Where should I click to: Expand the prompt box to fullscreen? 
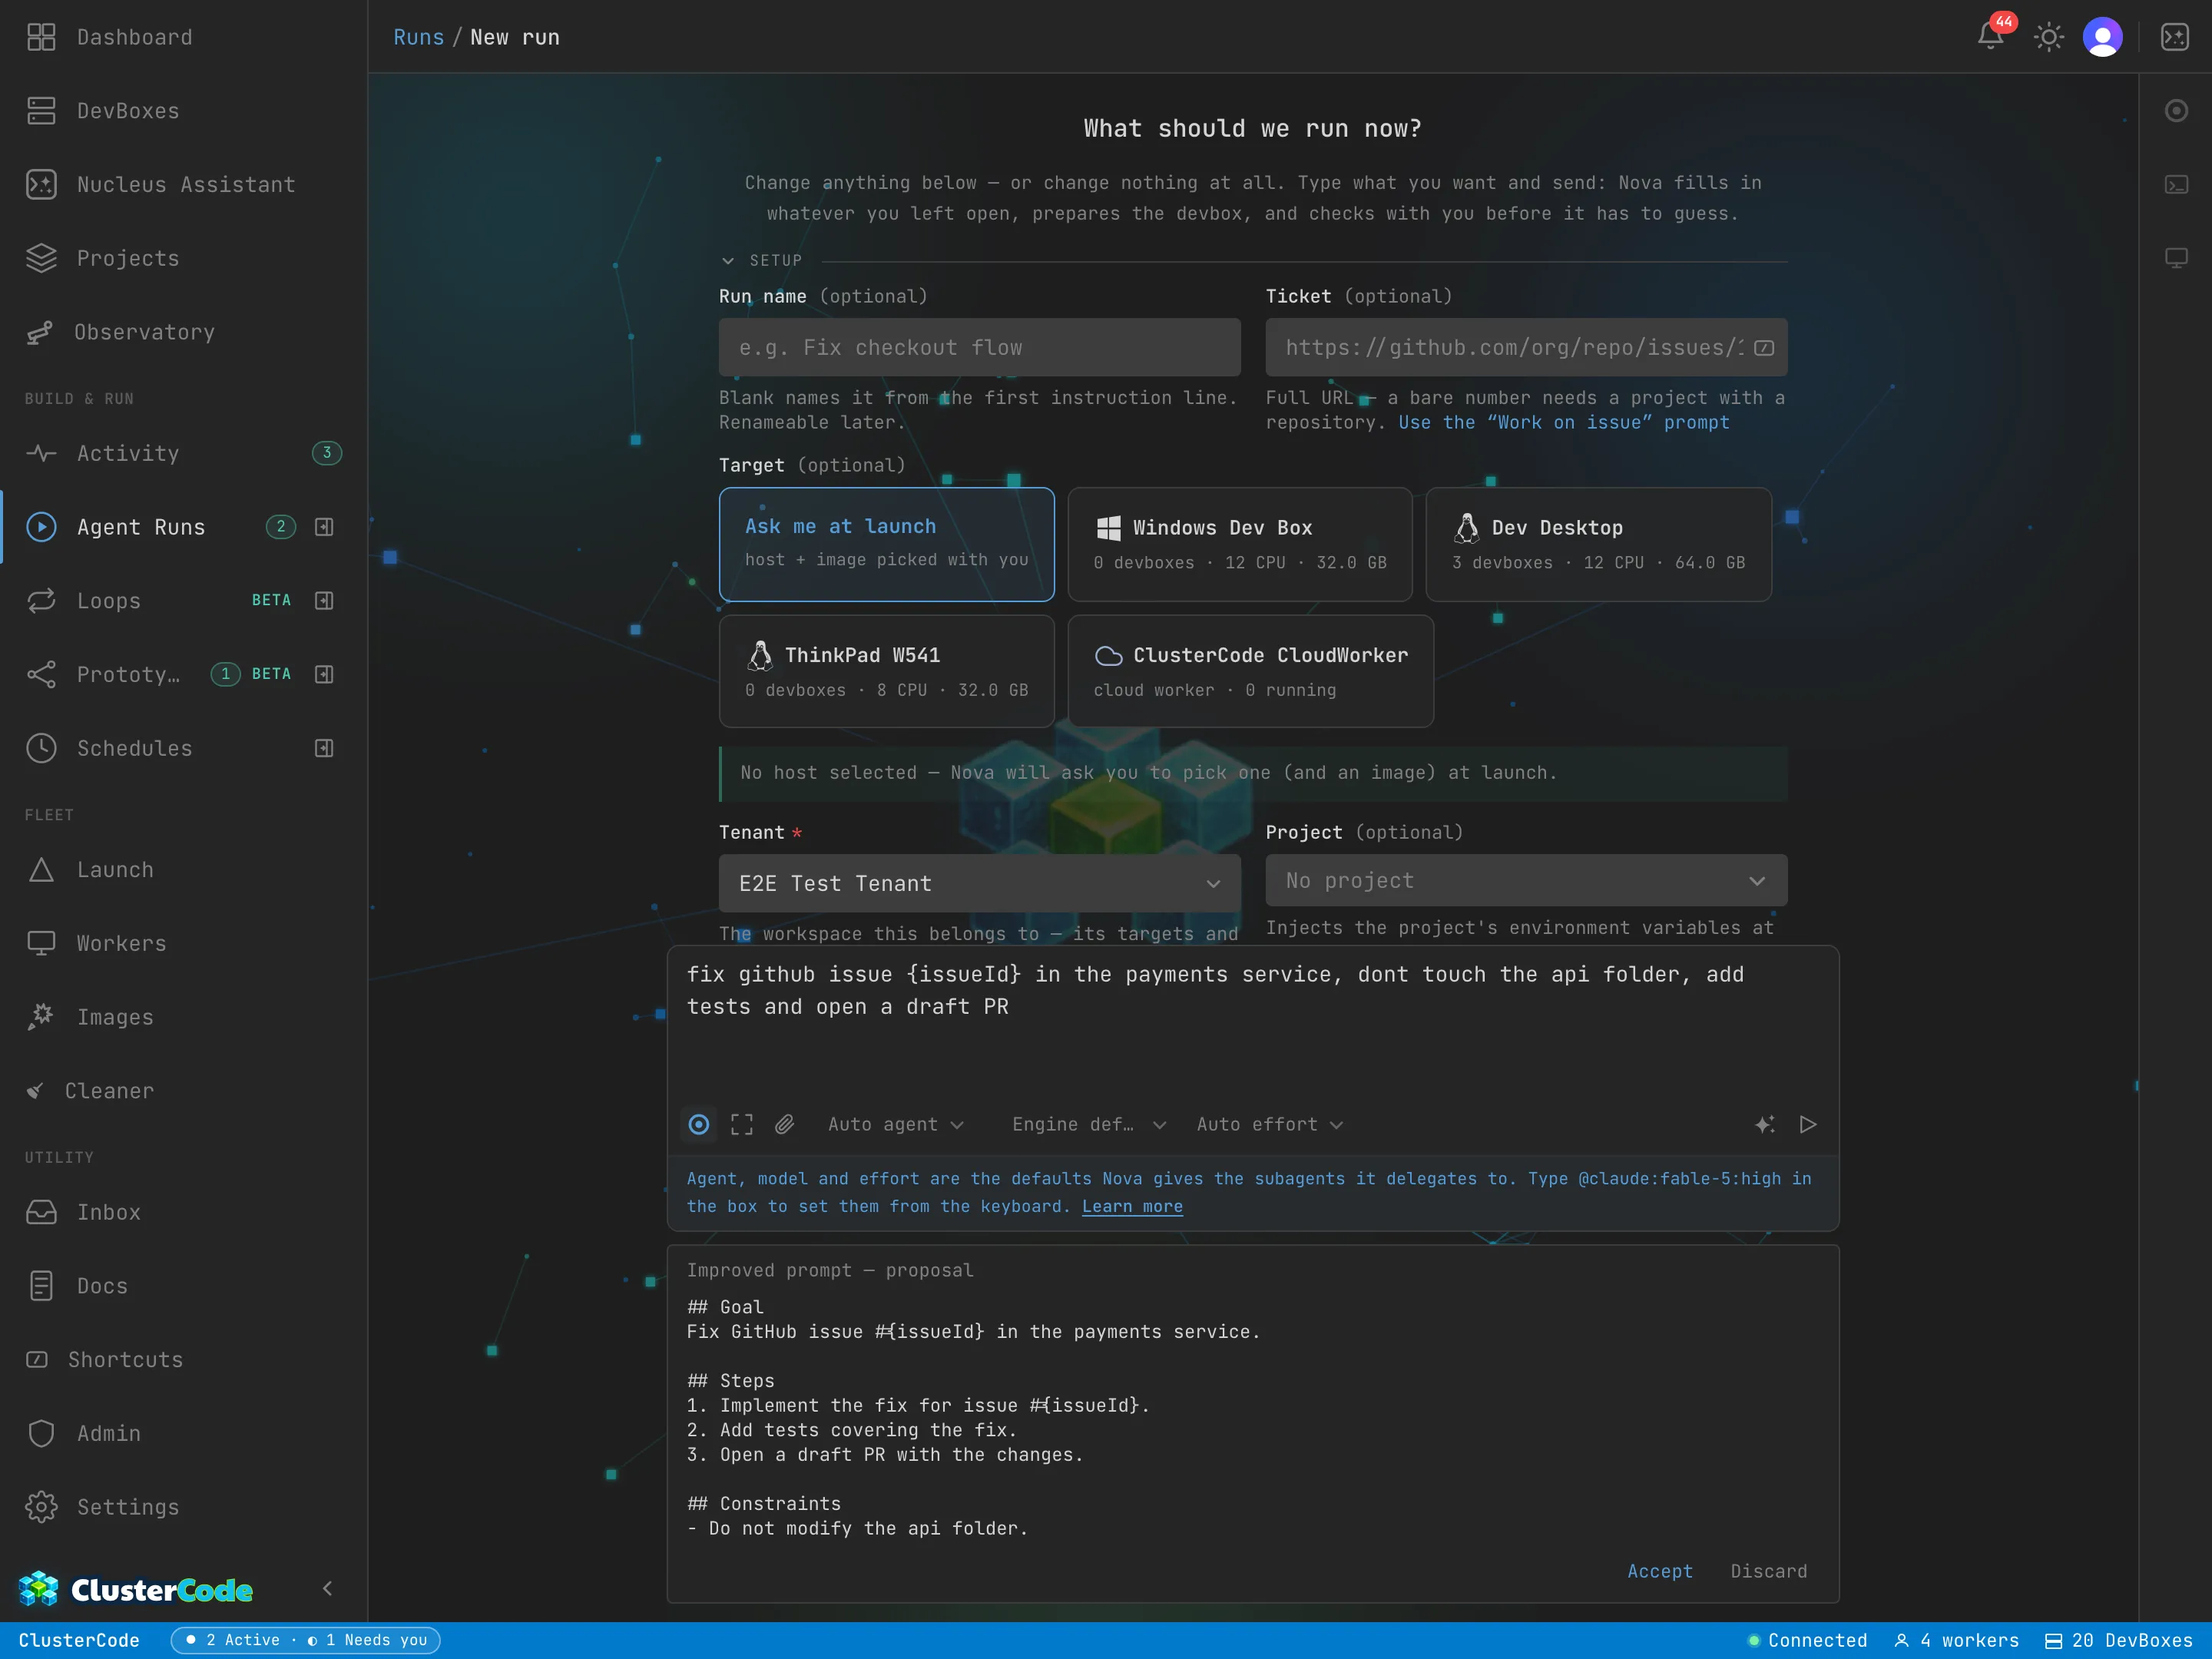coord(742,1124)
